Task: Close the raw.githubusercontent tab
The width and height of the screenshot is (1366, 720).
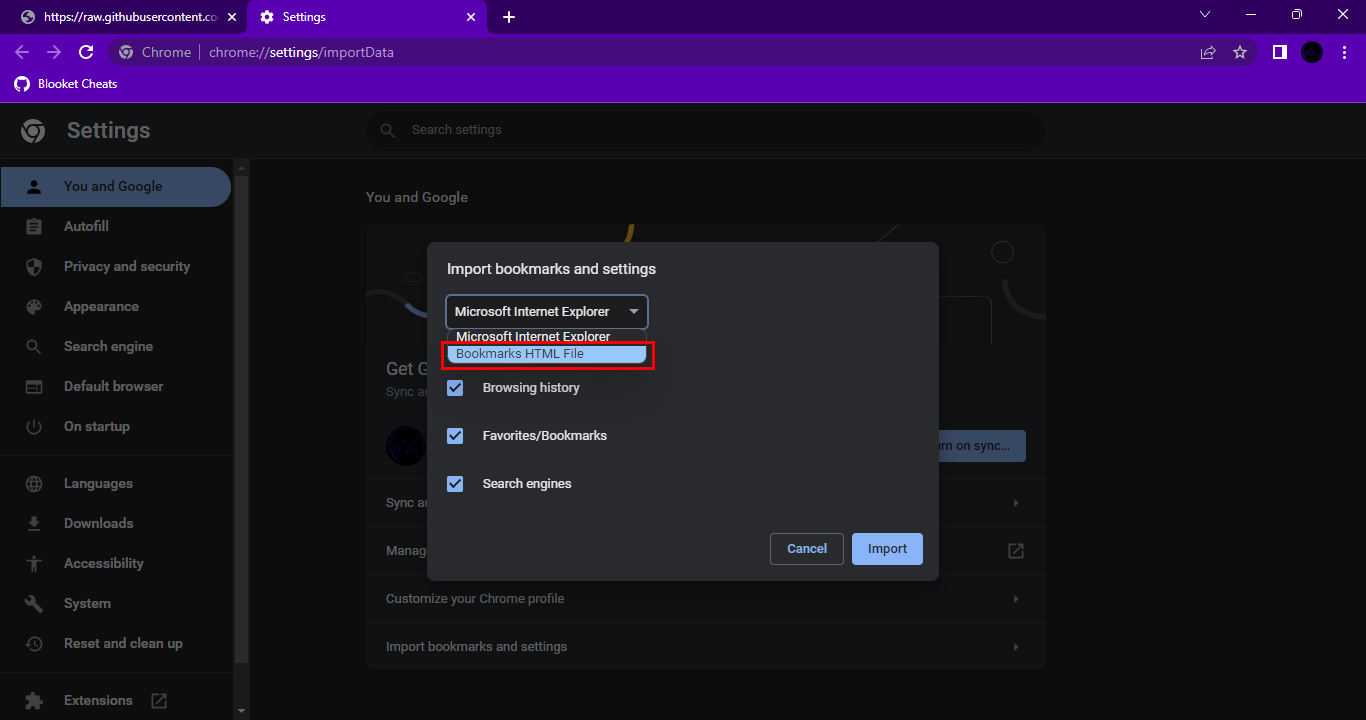Action: [x=234, y=17]
